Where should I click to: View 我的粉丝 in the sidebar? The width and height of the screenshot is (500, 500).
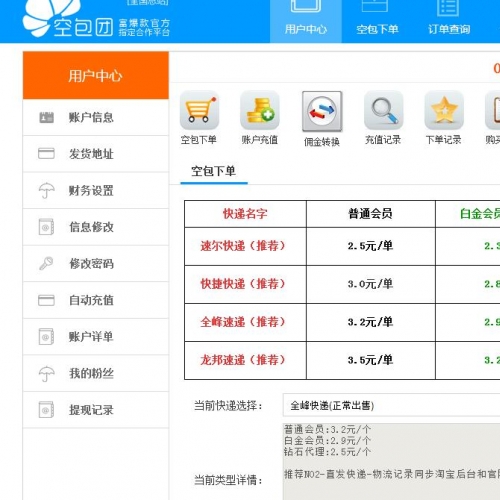coord(96,373)
